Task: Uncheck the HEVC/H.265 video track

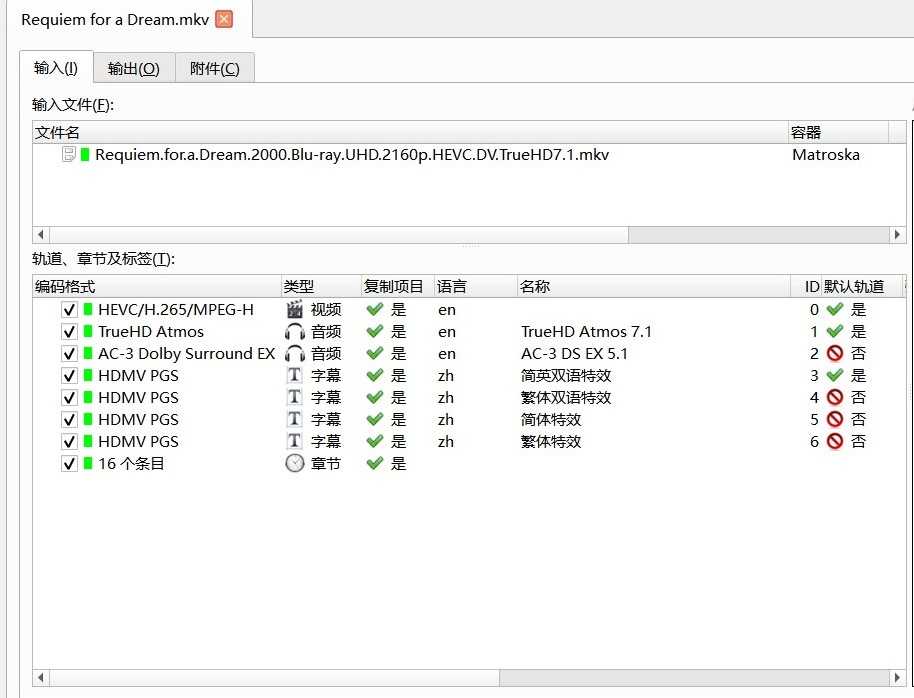Action: pyautogui.click(x=68, y=309)
